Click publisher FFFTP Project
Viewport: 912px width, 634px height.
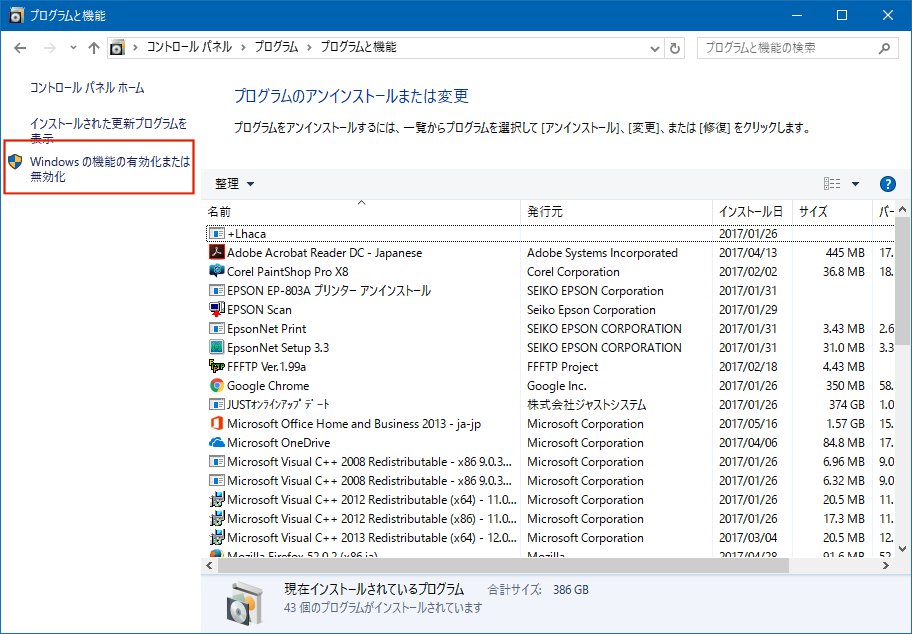click(562, 366)
